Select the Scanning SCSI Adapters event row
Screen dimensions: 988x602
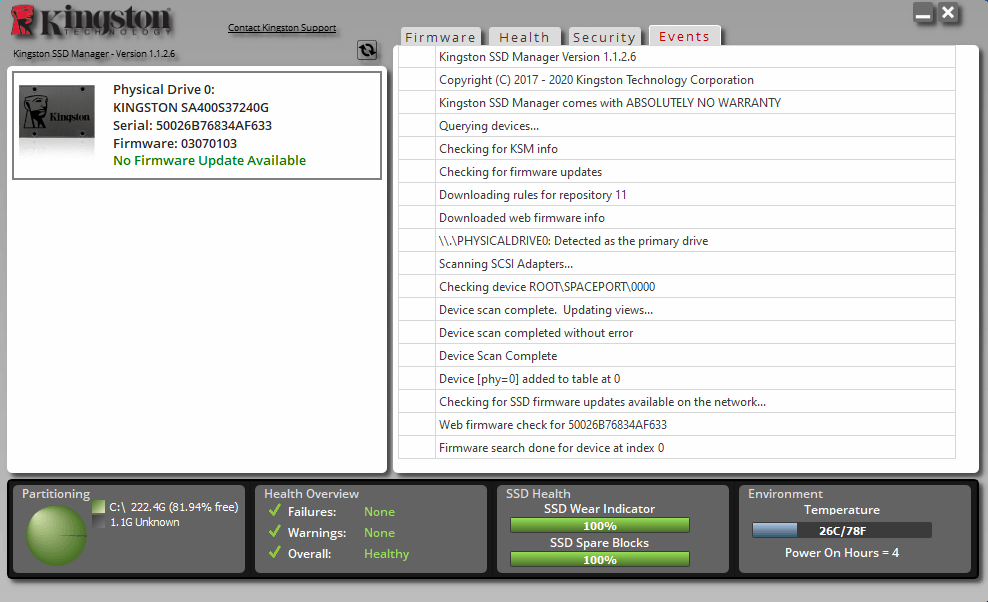677,264
